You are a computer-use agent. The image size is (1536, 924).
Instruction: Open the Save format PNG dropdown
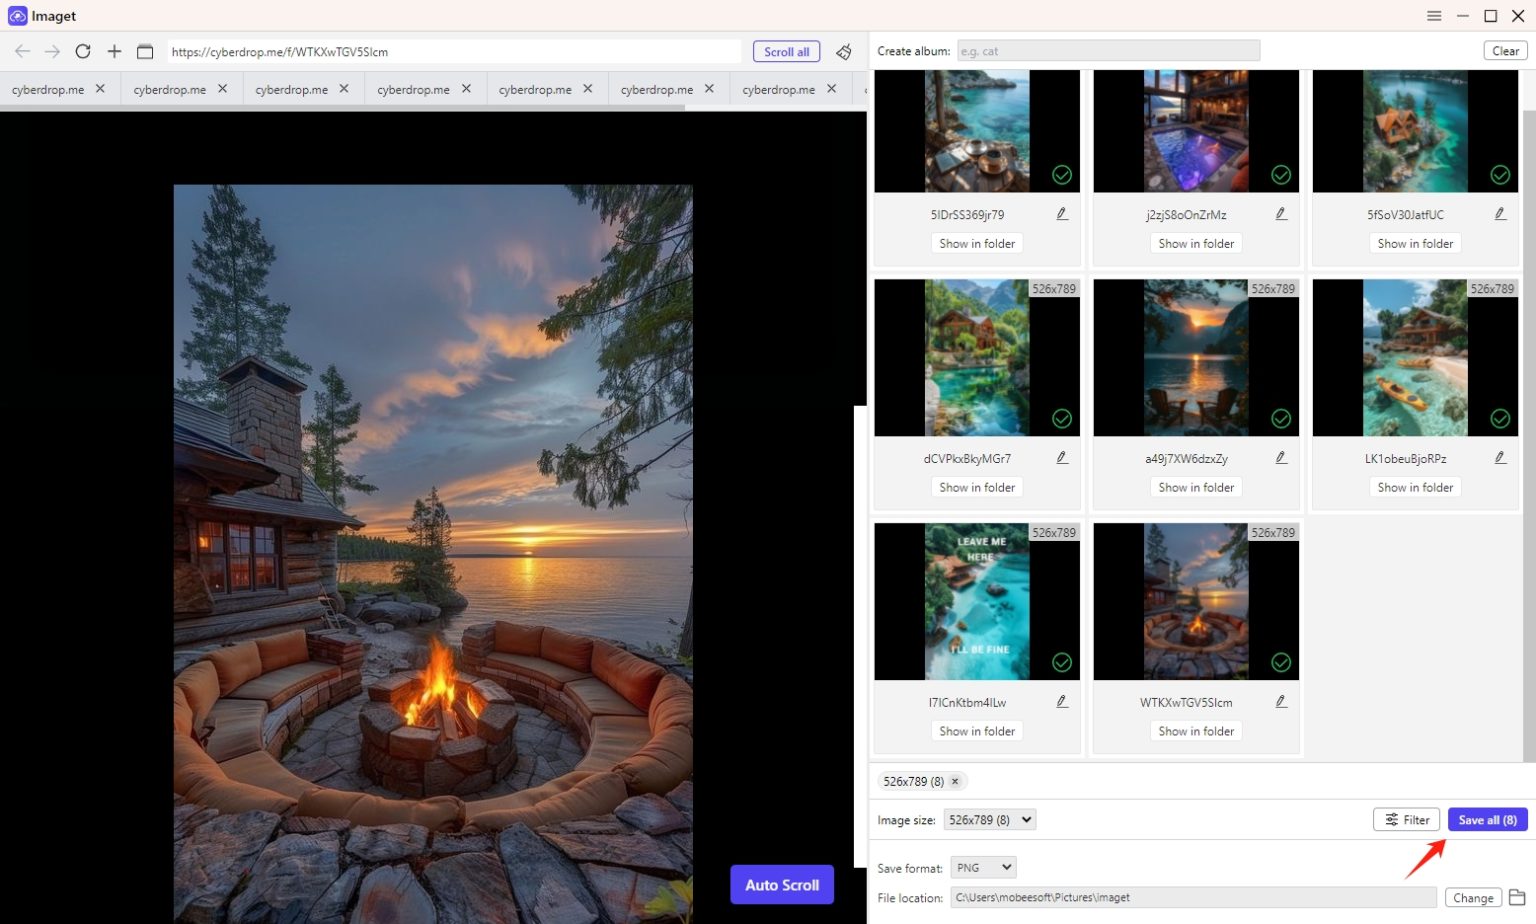pos(983,868)
